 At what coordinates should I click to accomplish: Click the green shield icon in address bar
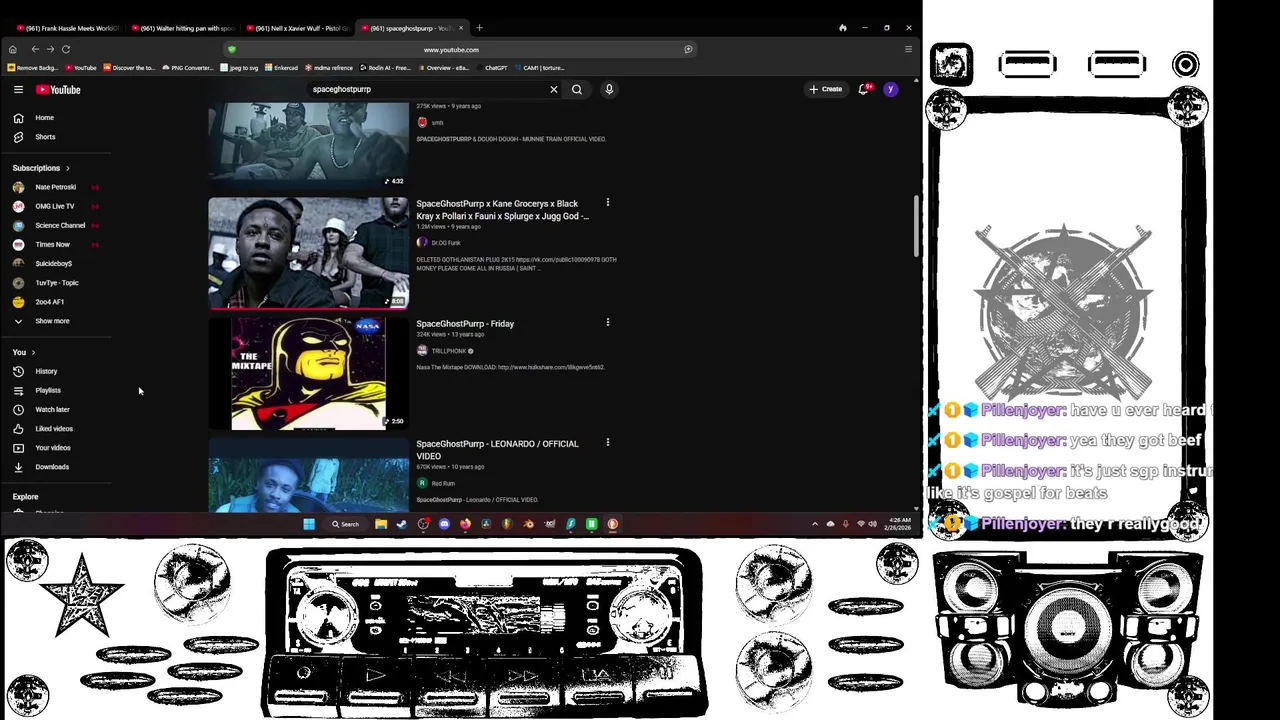point(231,49)
